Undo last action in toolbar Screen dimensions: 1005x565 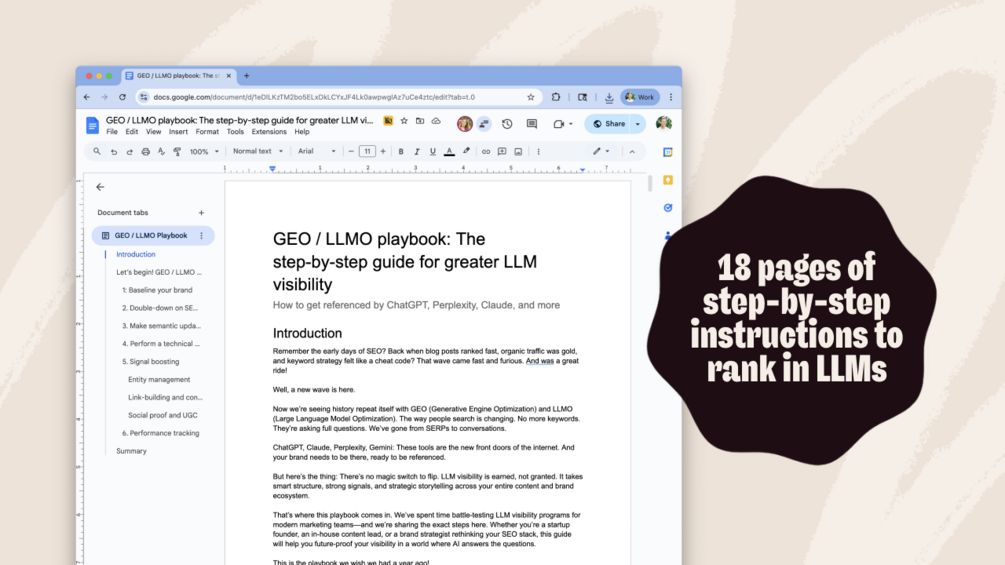coord(113,152)
